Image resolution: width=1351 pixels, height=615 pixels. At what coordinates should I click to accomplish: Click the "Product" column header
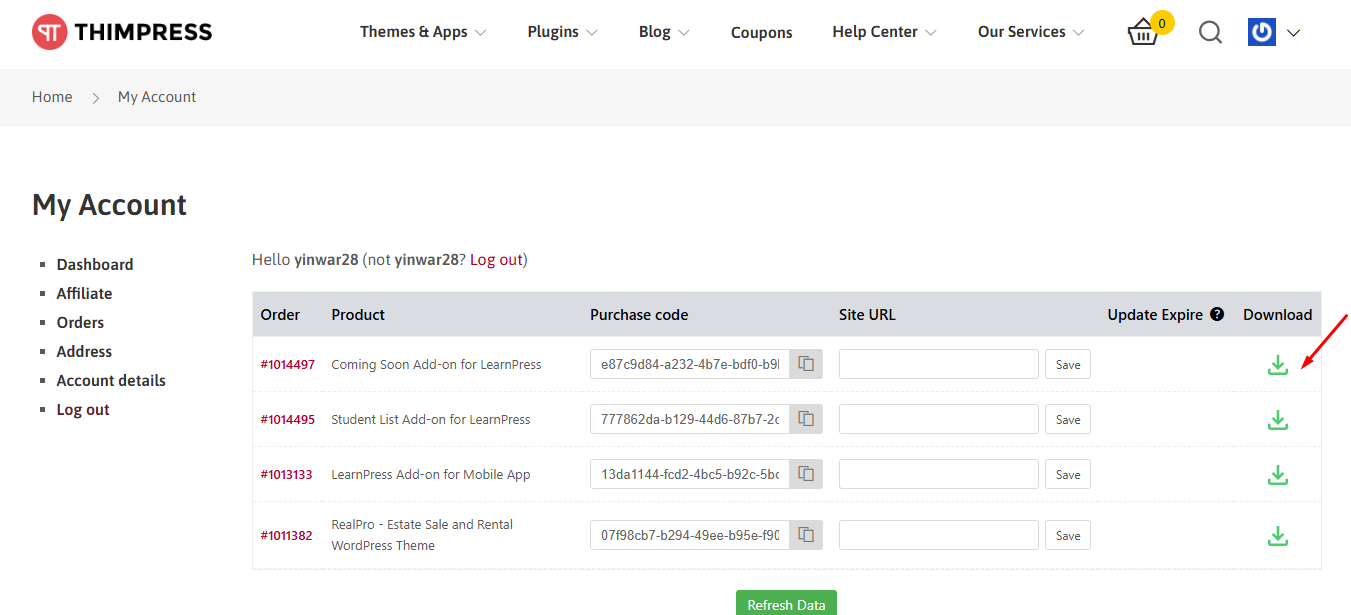358,315
